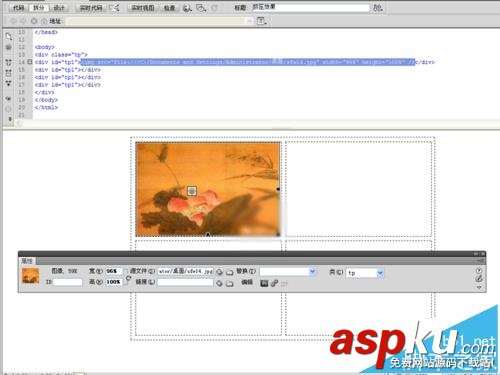This screenshot has height=375, width=500.
Task: Open the Properties panel options menu icon
Action: [480, 261]
